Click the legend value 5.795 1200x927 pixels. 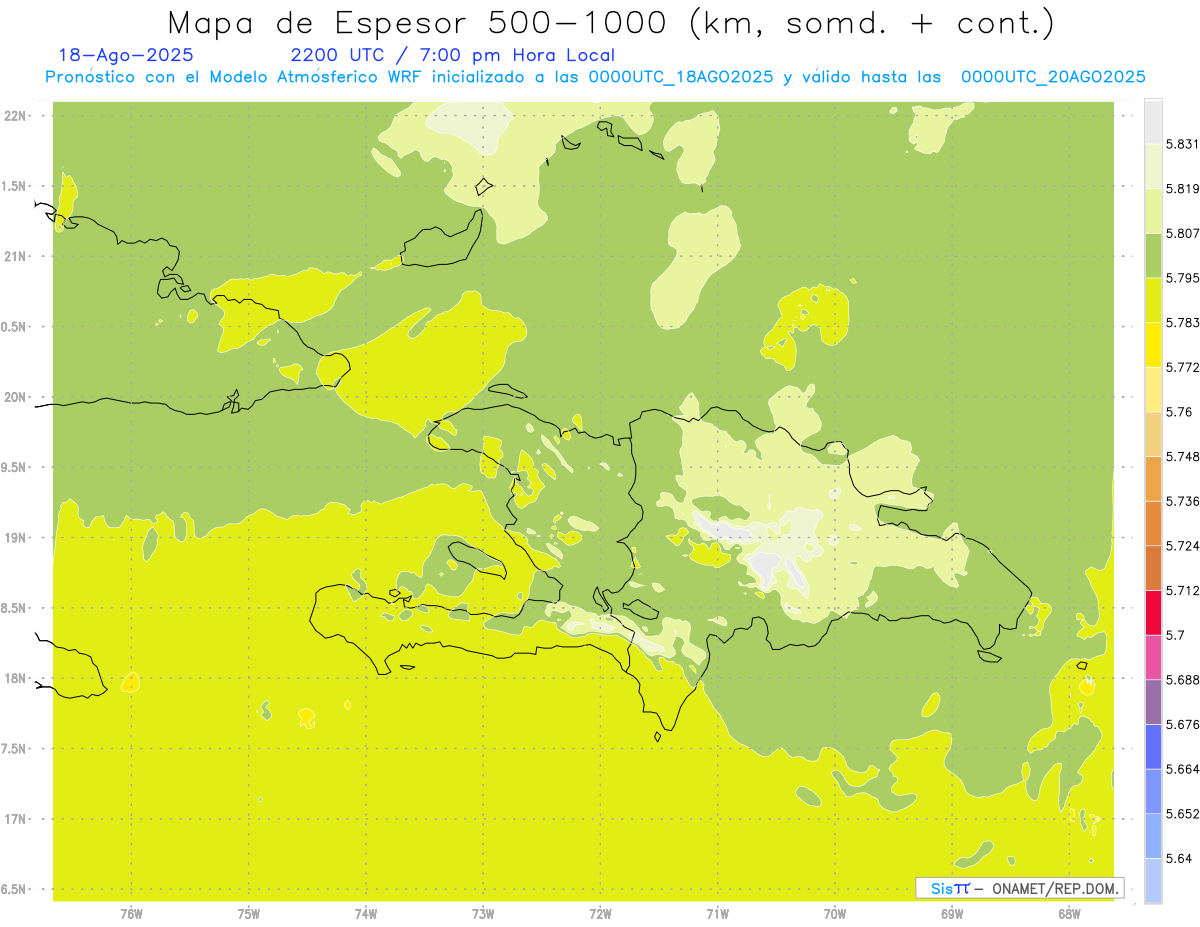[1182, 278]
